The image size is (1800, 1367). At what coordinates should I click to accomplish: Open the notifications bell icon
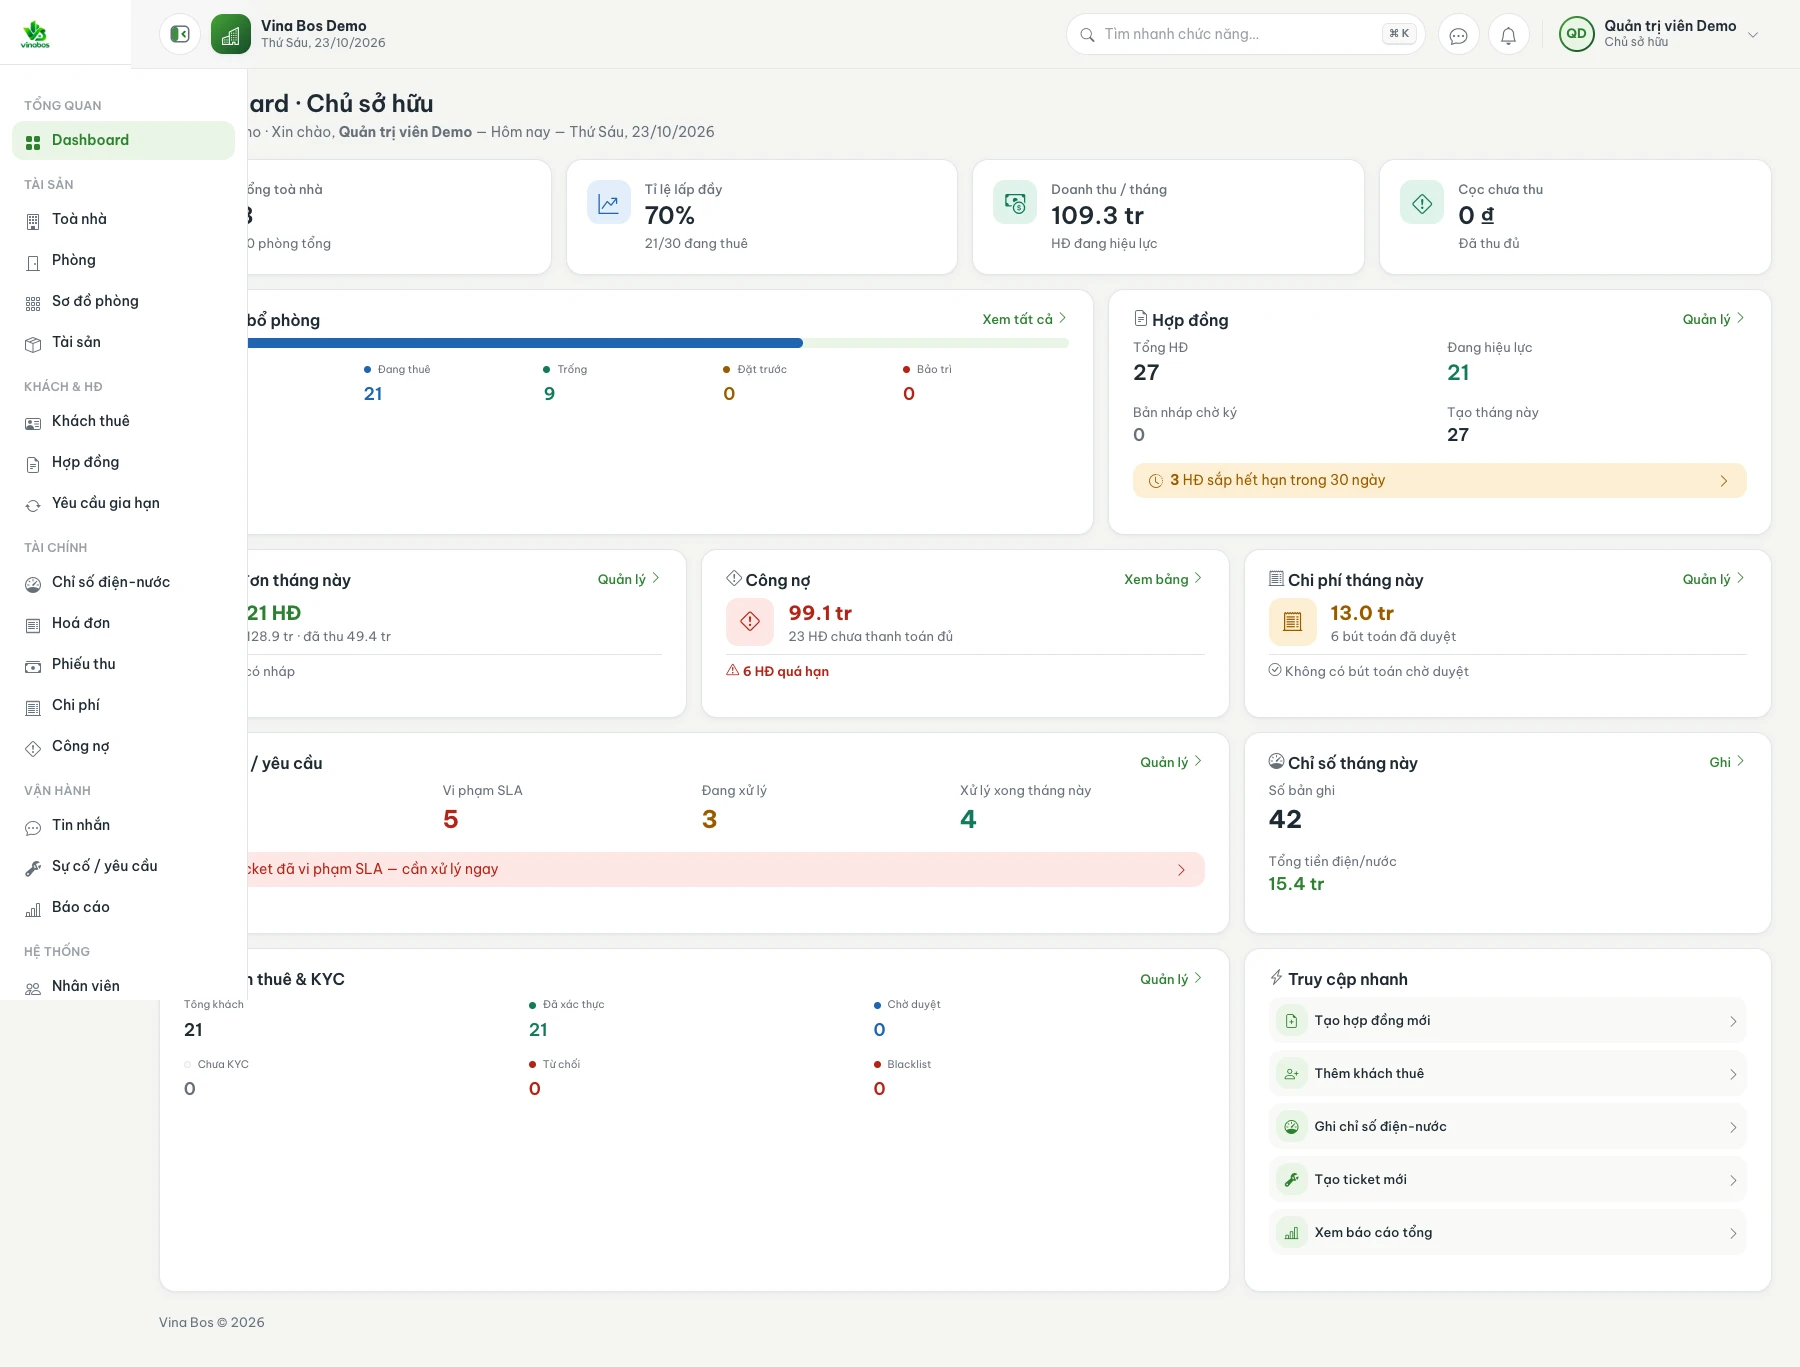[1508, 35]
